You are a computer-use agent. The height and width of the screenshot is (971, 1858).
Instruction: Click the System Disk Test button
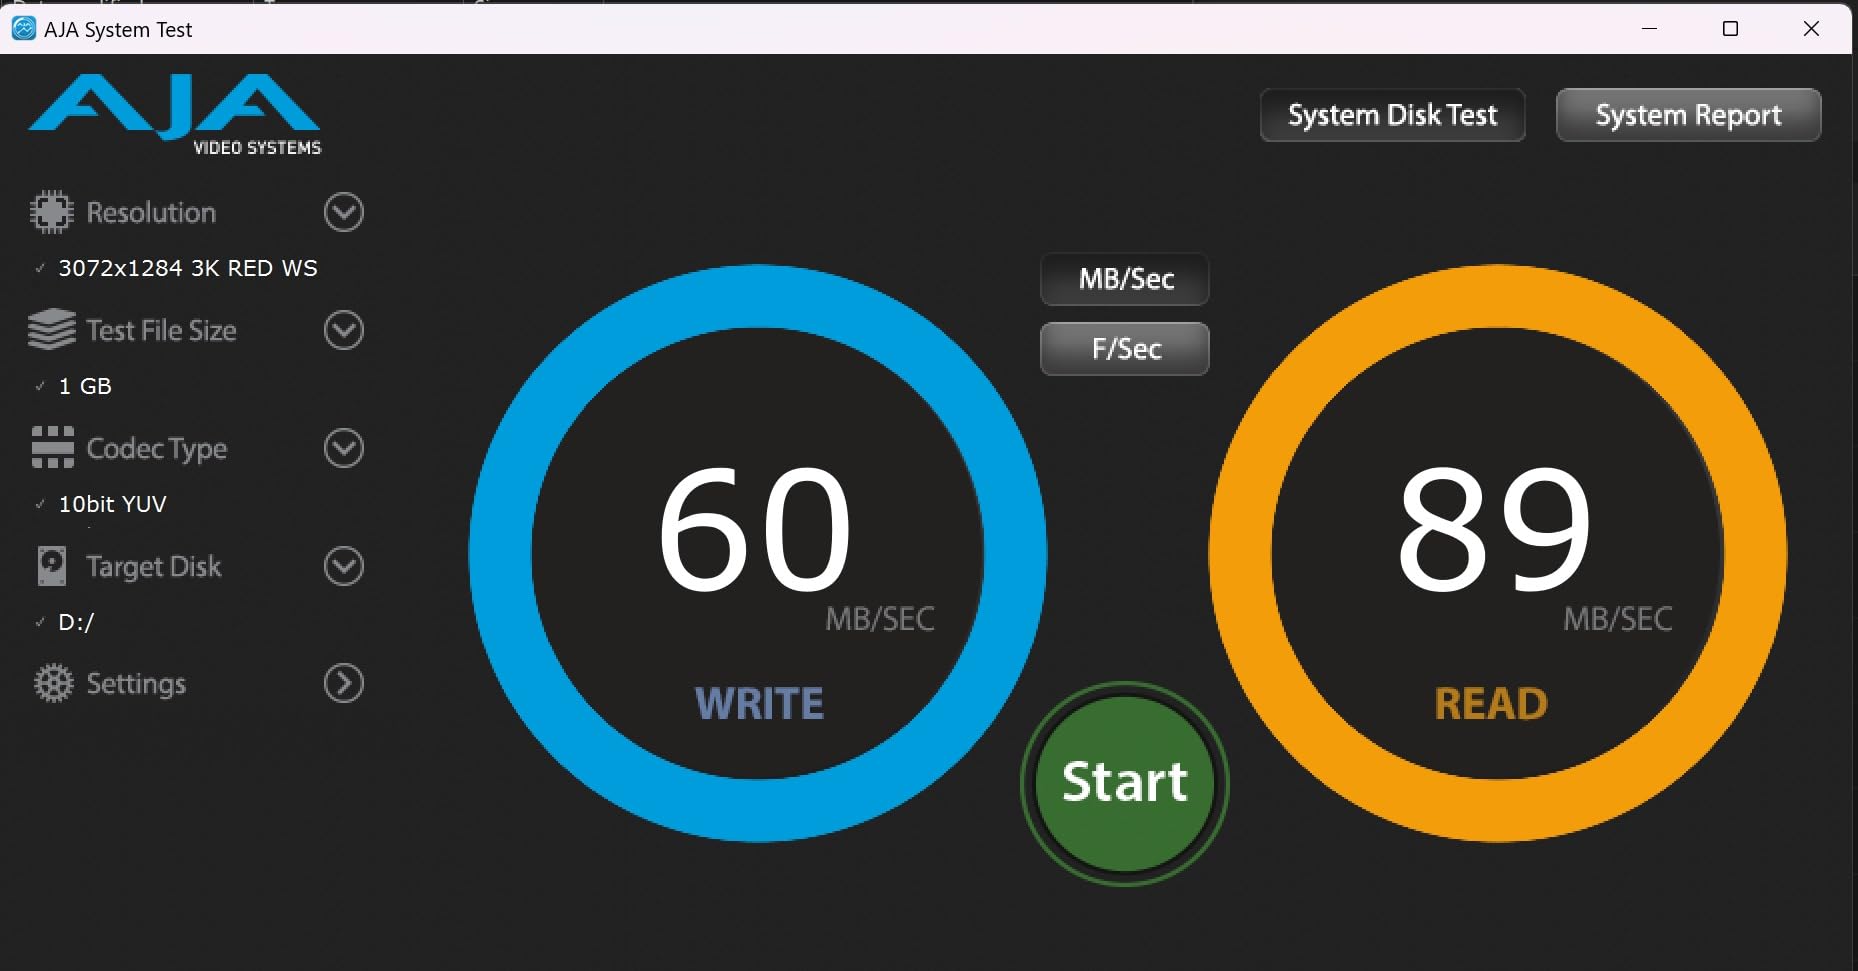point(1392,115)
